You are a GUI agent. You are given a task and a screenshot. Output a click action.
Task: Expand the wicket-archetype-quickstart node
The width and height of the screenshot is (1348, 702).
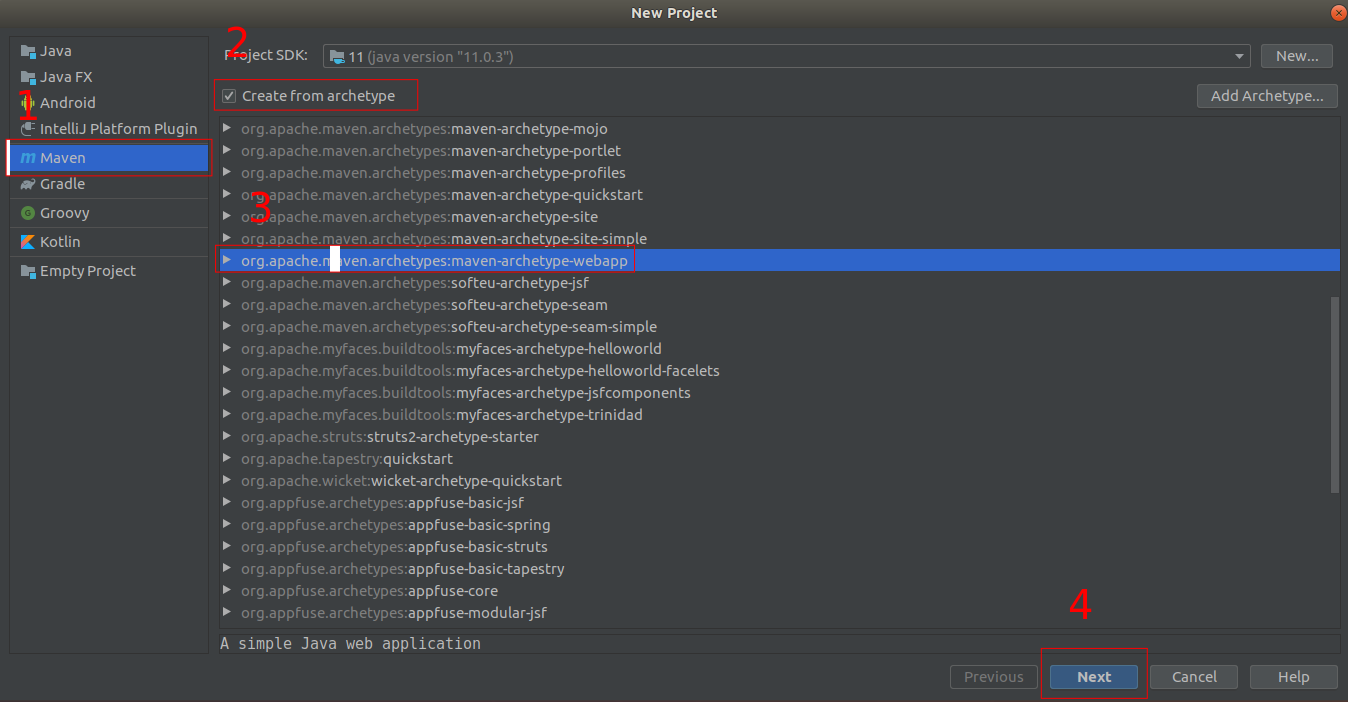coord(227,481)
